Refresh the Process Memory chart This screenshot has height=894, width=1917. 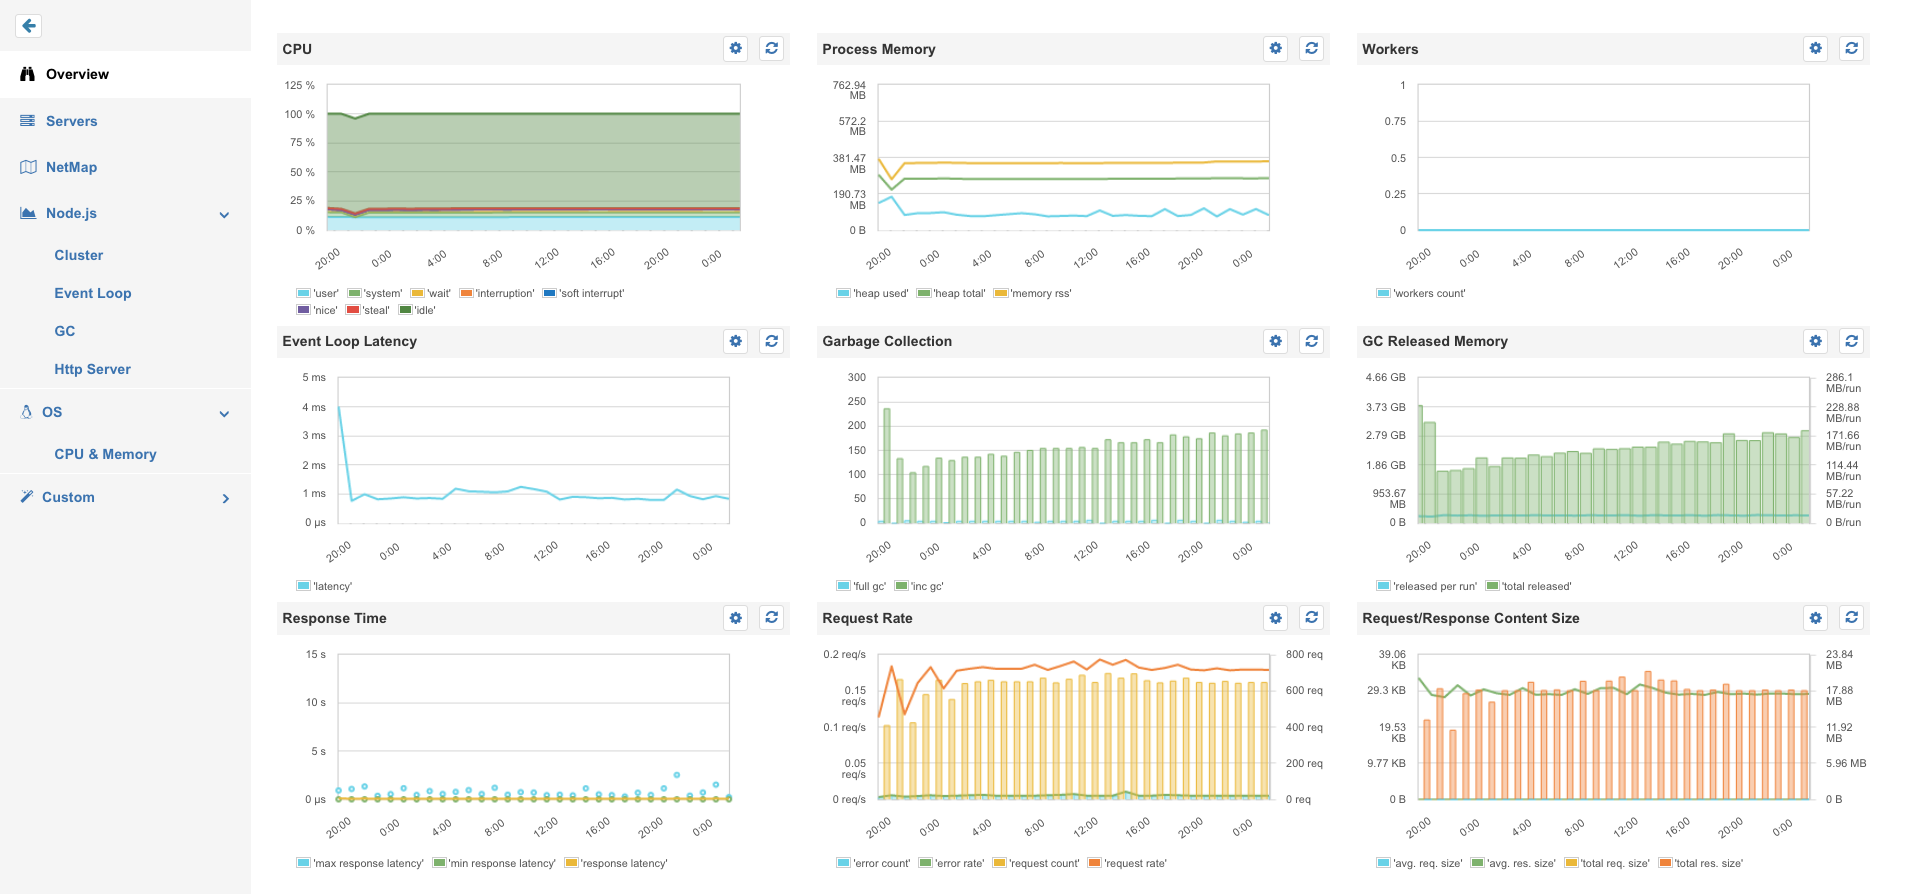[1312, 48]
